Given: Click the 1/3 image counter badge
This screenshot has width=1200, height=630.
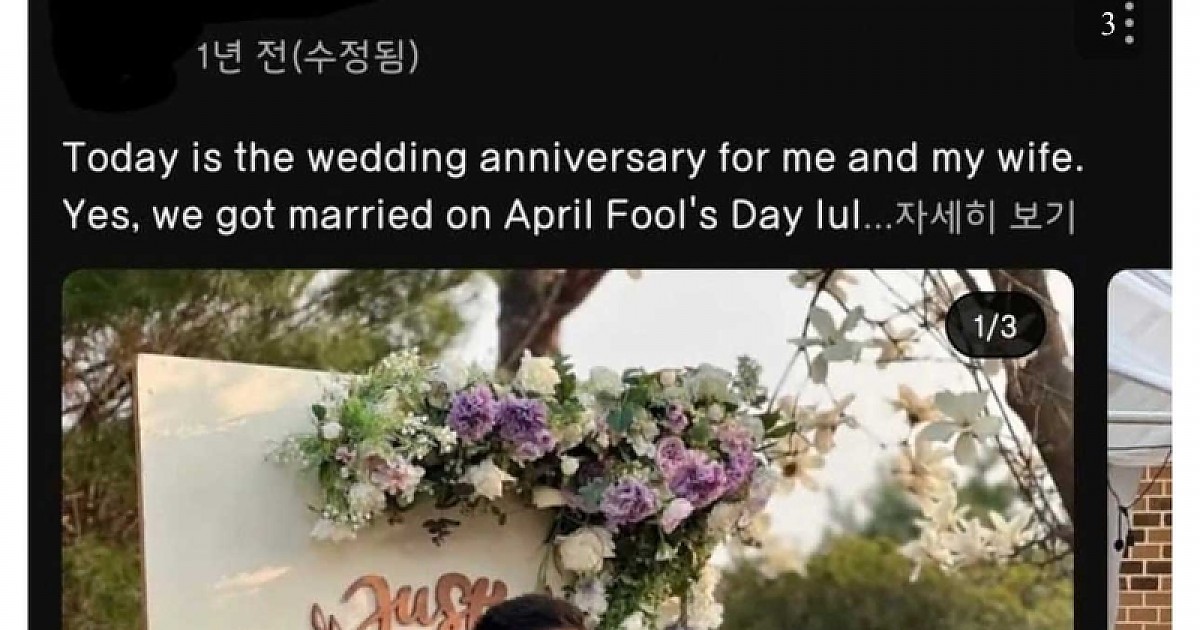Looking at the screenshot, I should [995, 327].
